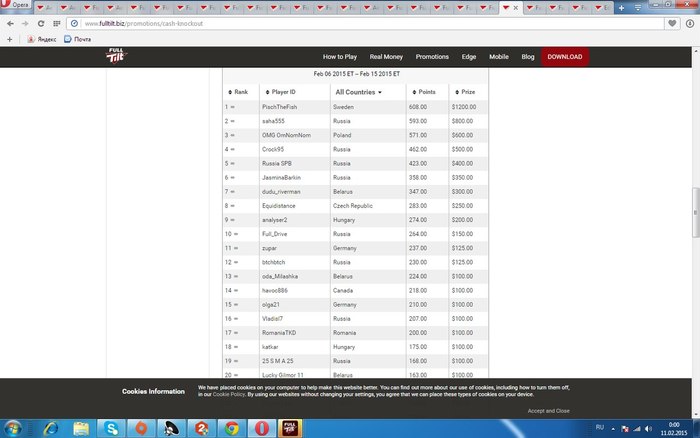Open the How to Play menu
The image size is (700, 438).
click(340, 57)
